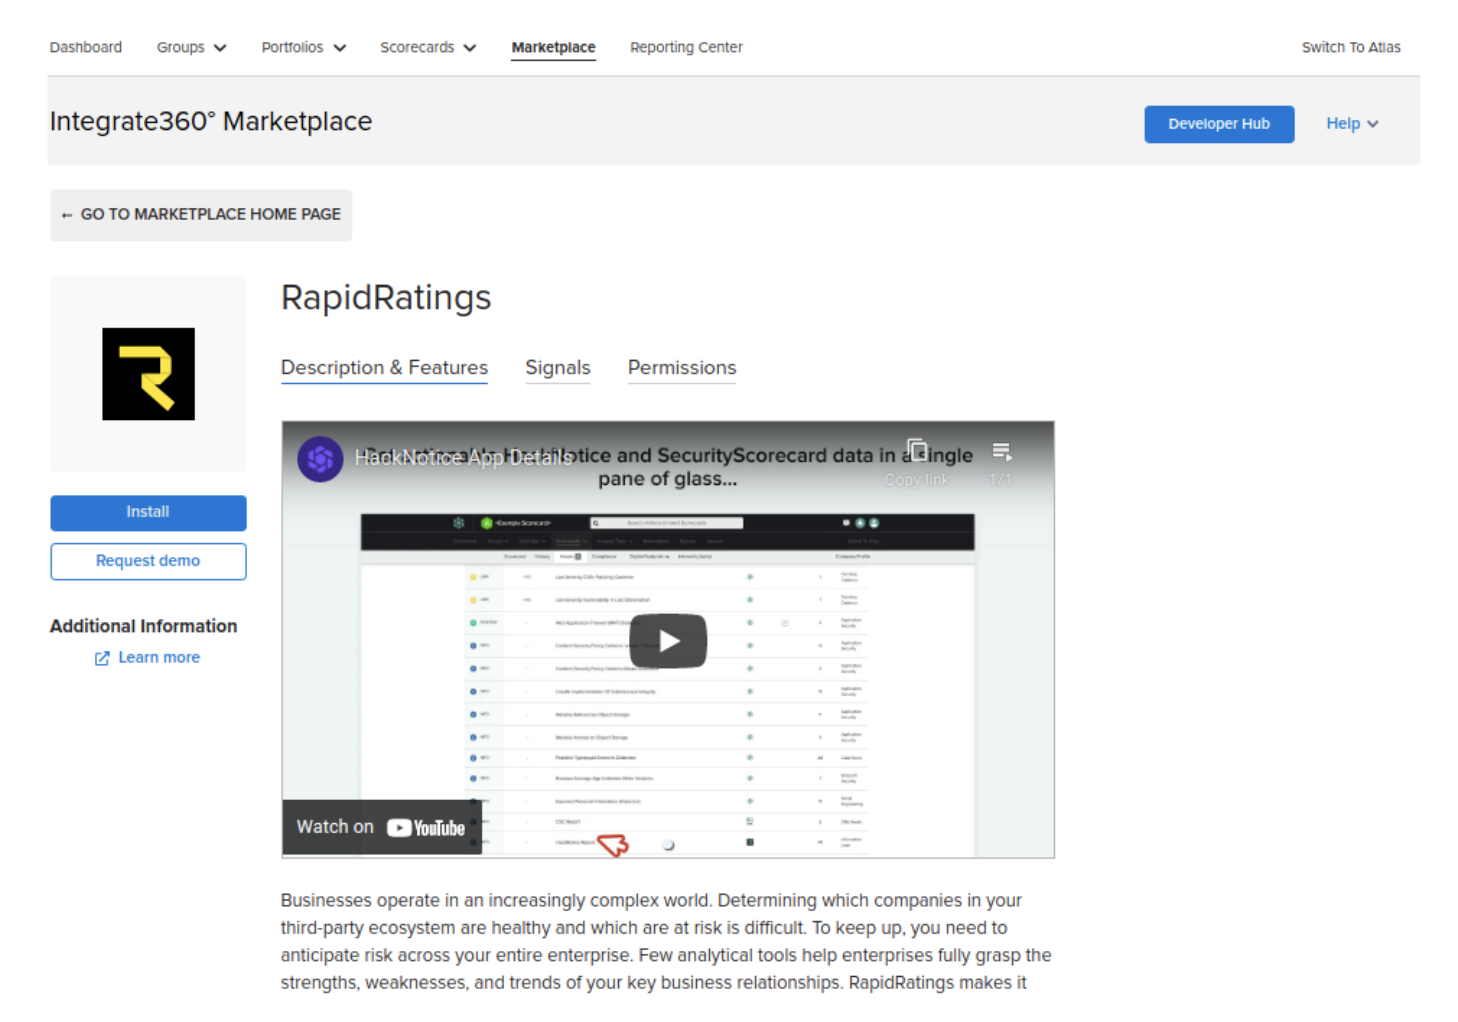Play the embedded YouTube video

point(668,641)
